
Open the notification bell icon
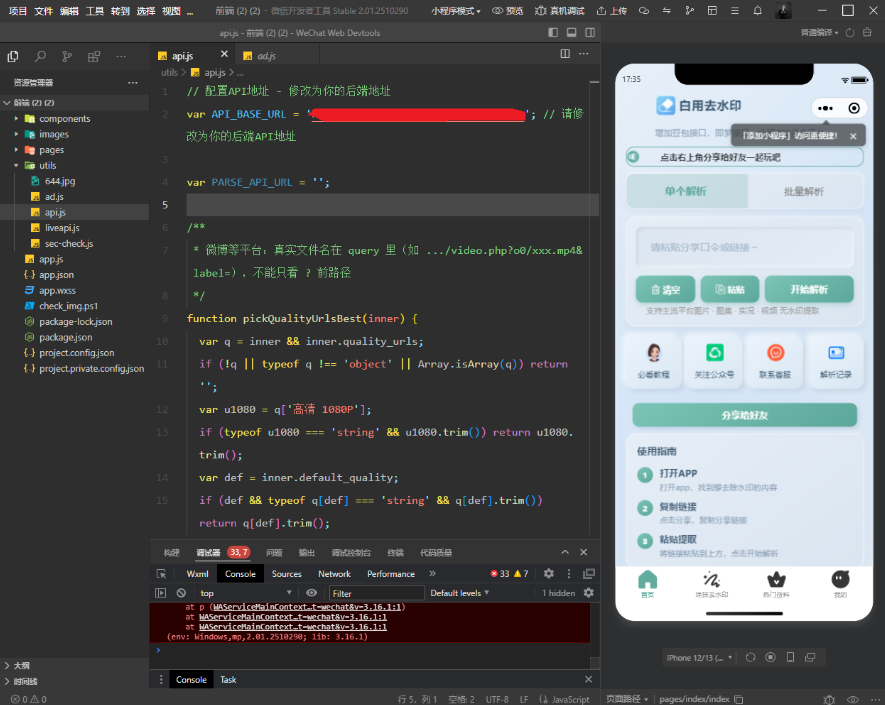757,11
